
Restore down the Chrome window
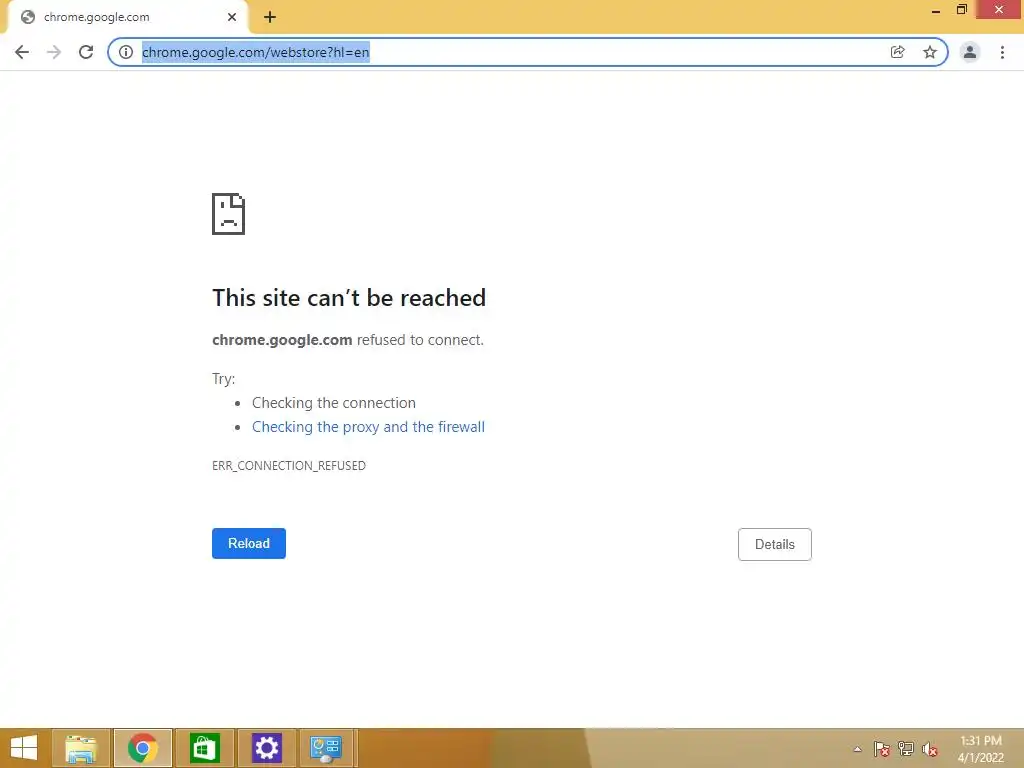(x=961, y=10)
